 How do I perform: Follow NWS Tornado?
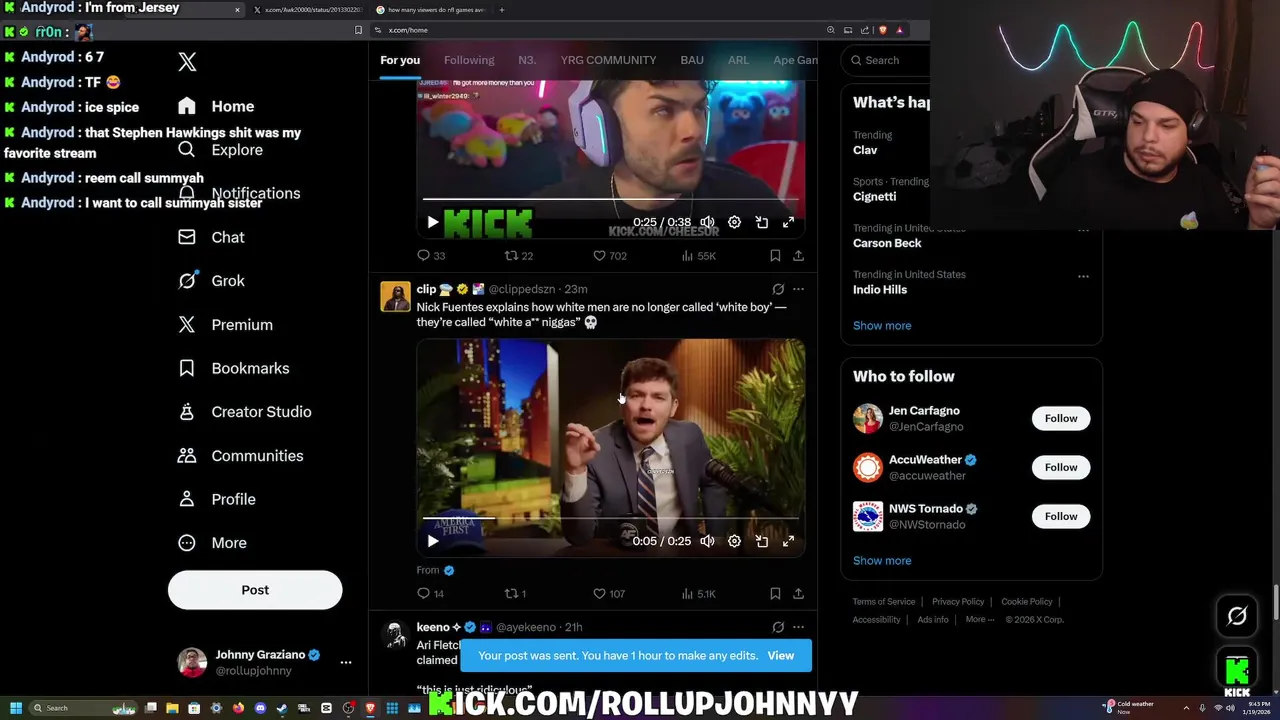point(1061,516)
